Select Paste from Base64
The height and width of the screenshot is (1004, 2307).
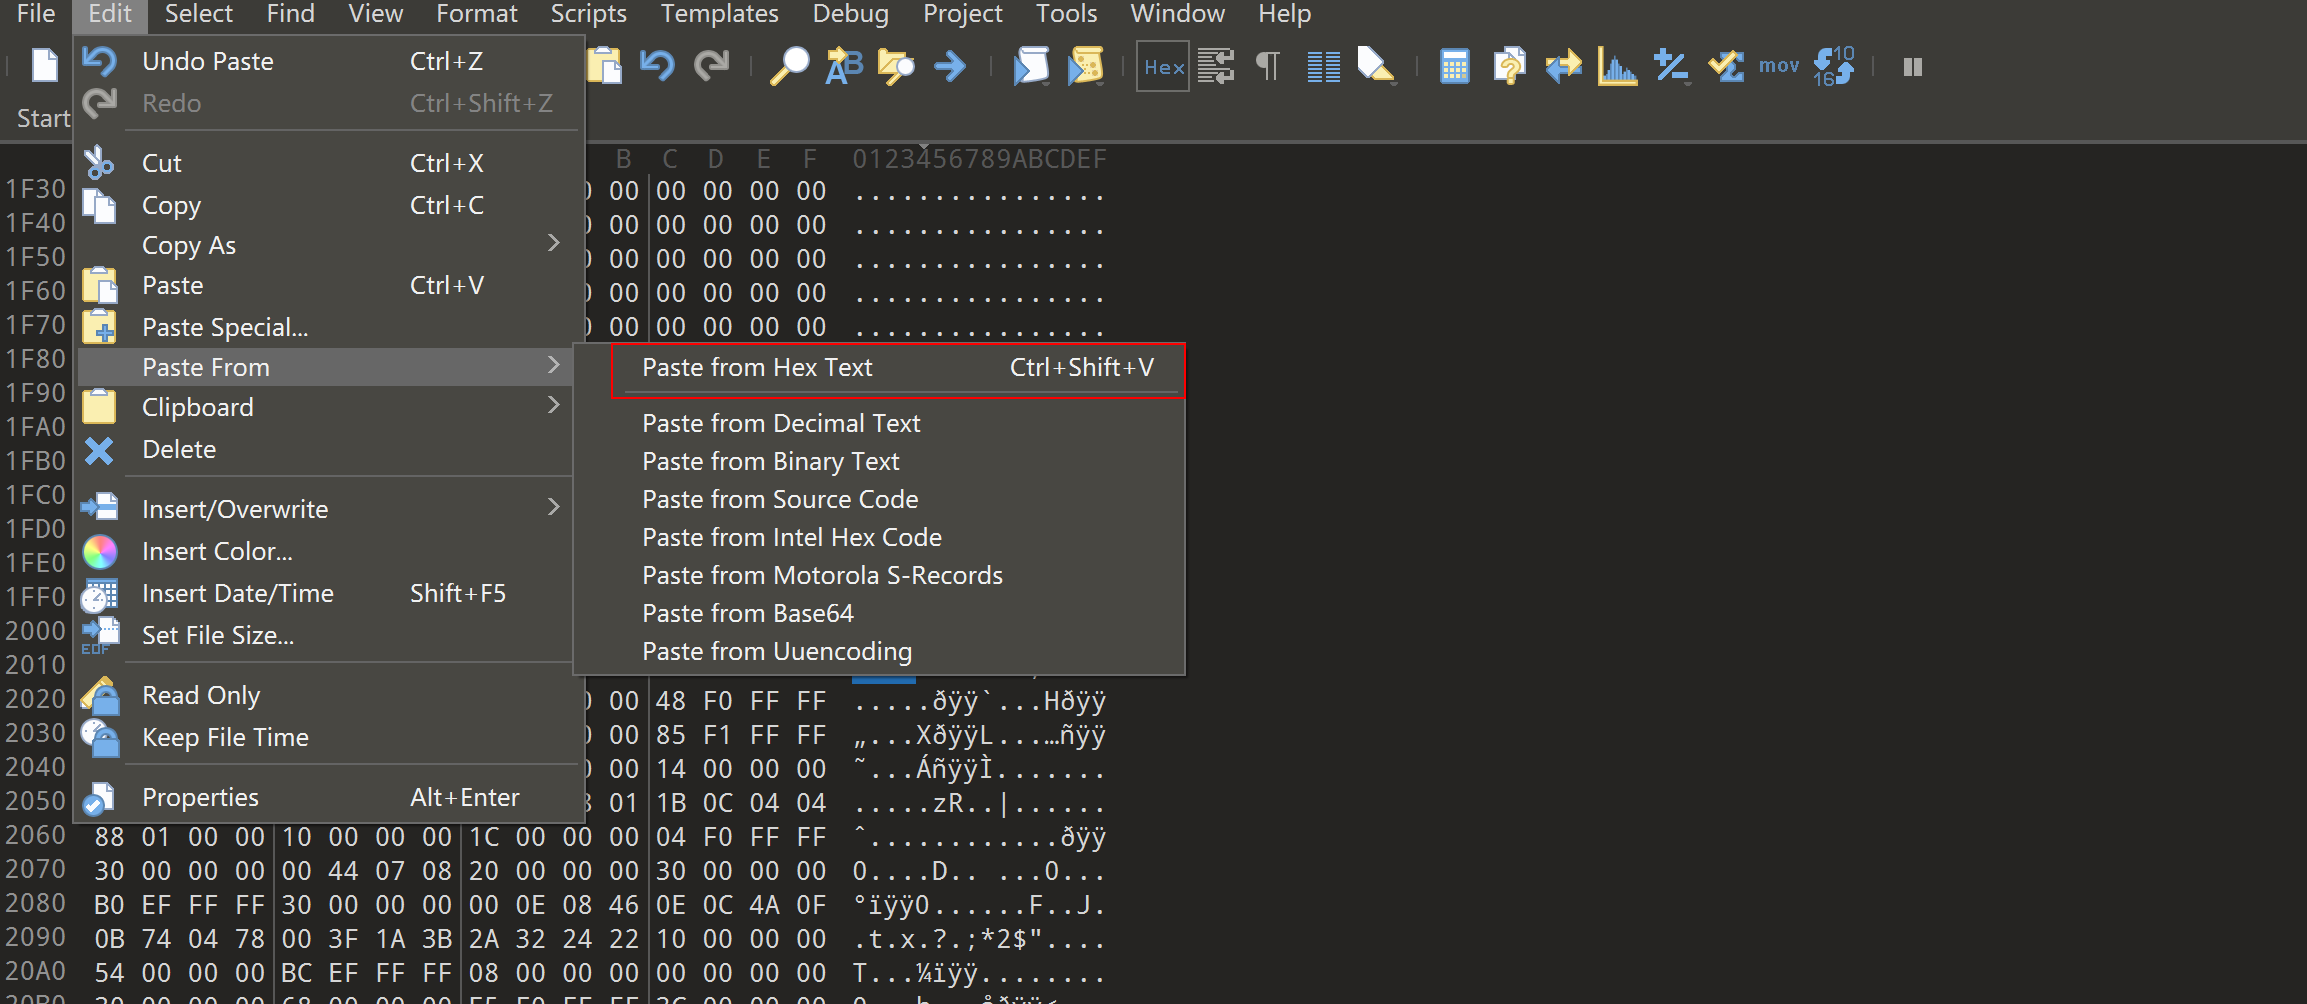click(x=748, y=613)
